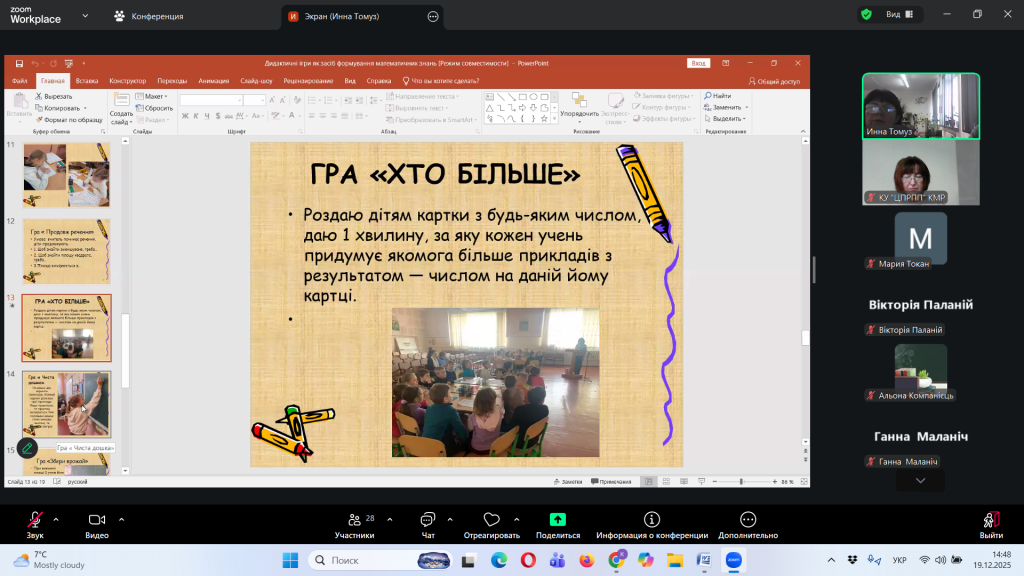The image size is (1024, 576).
Task: Open shared screen options ellipsis
Action: (x=432, y=17)
